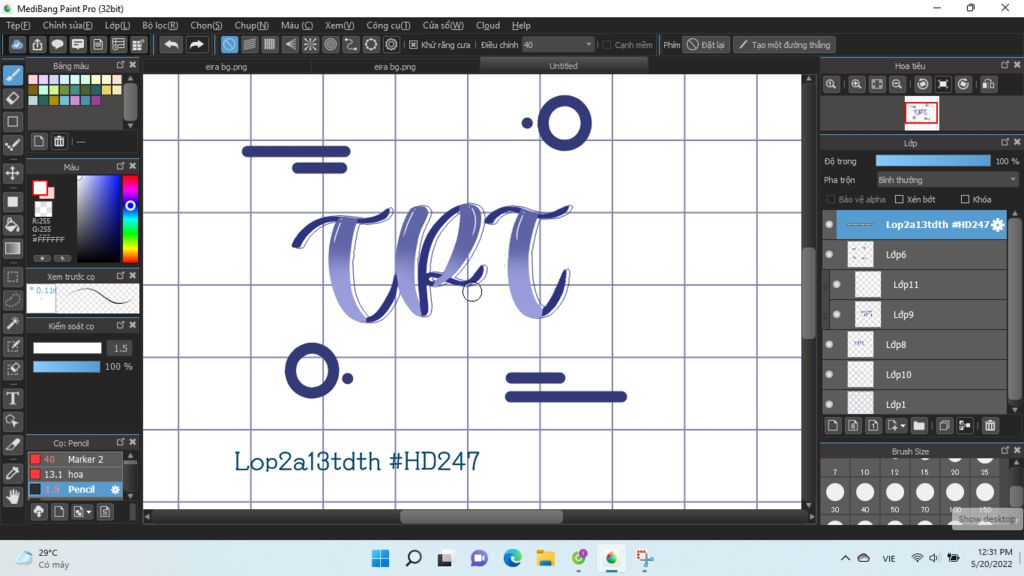
Task: Select the Lasso selection tool
Action: [12, 300]
